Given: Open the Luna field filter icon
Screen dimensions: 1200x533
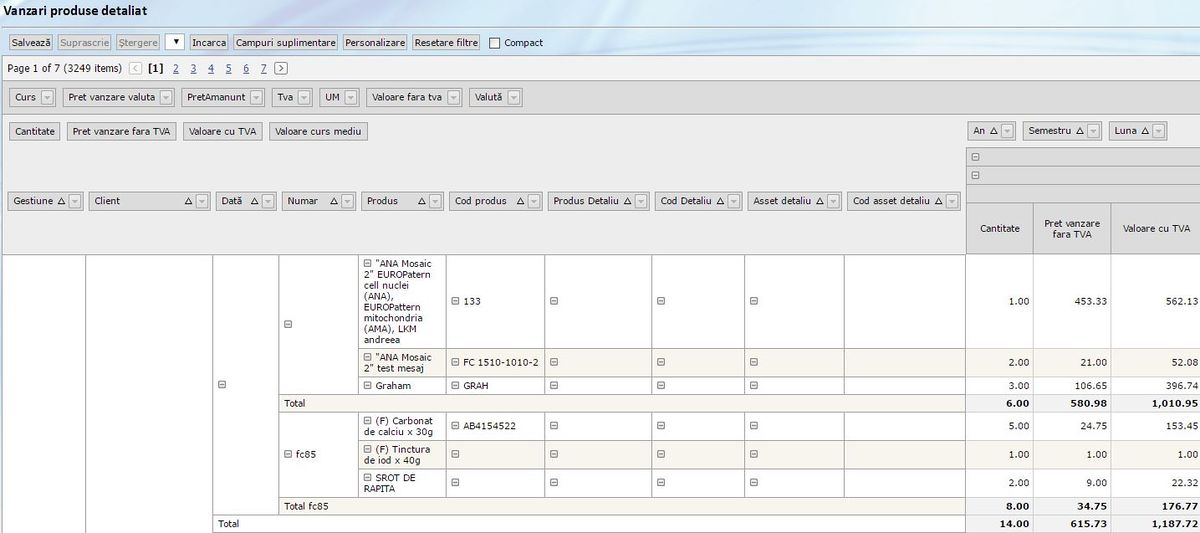Looking at the screenshot, I should coord(1158,131).
